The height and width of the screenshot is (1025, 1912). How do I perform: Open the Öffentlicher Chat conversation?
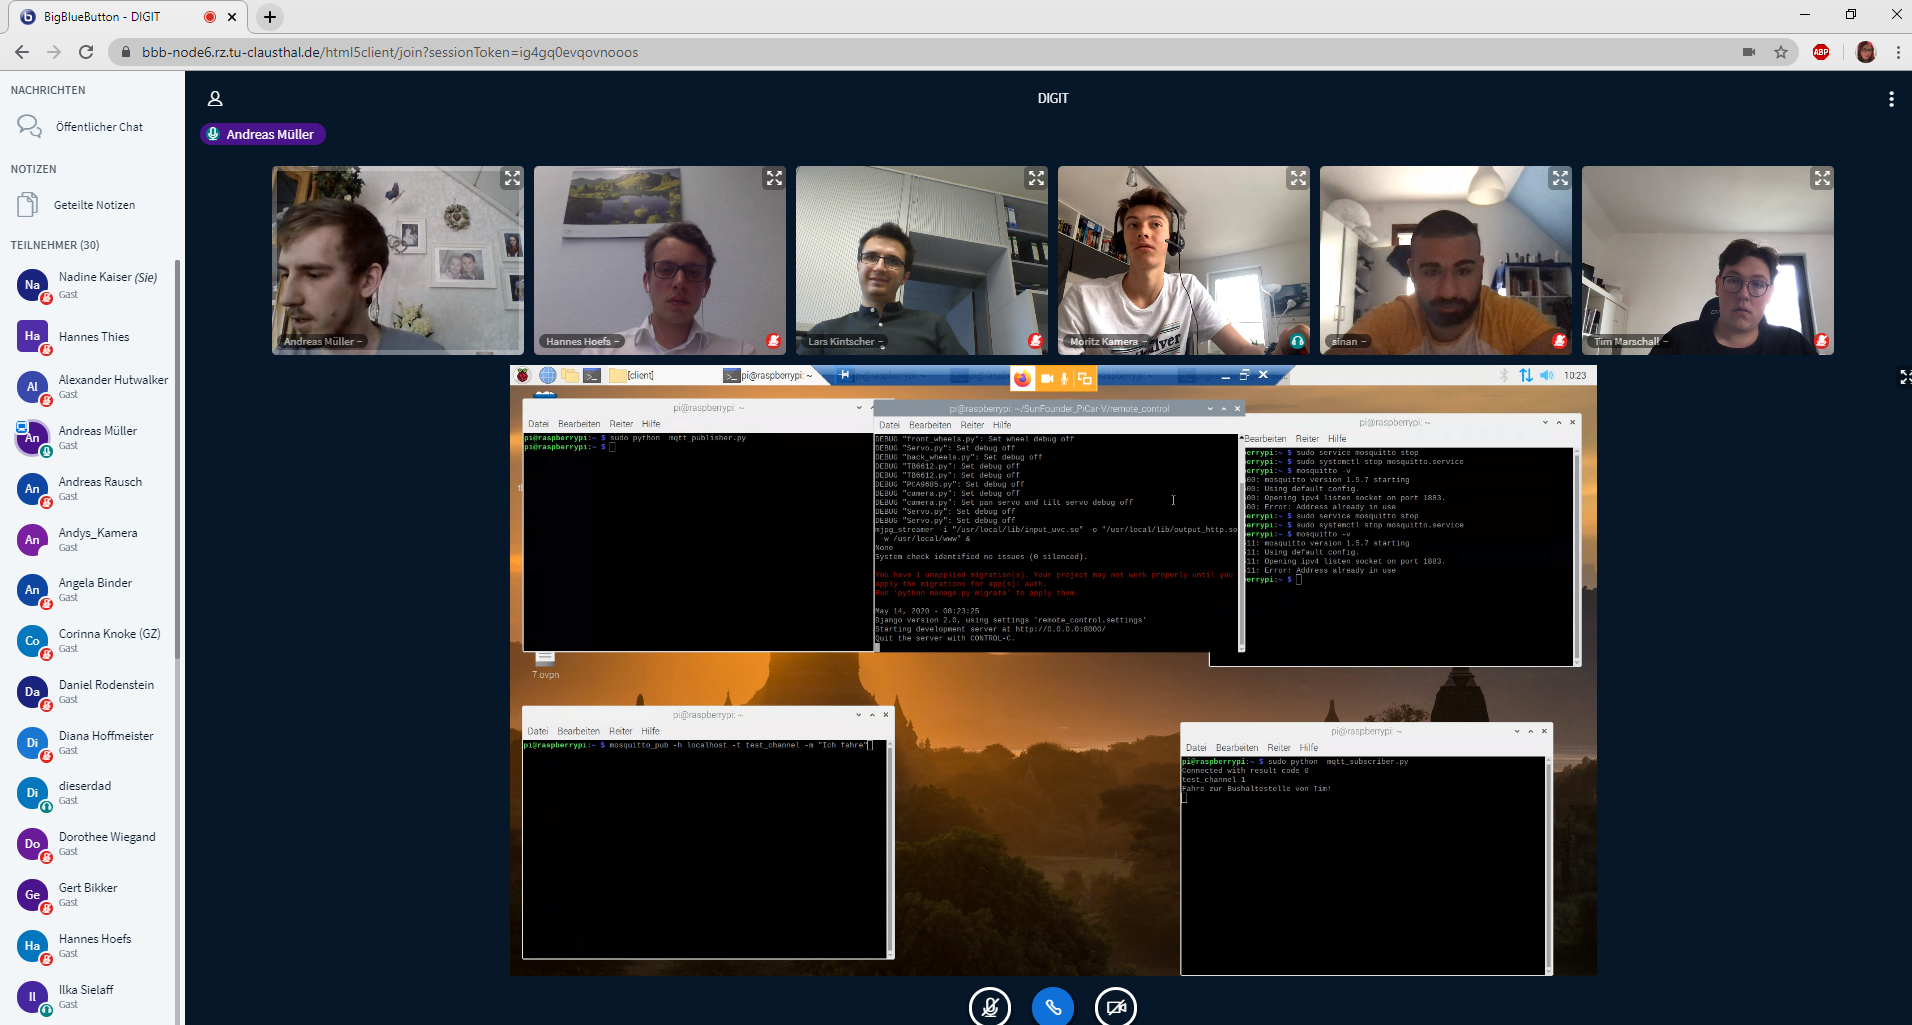coord(98,127)
